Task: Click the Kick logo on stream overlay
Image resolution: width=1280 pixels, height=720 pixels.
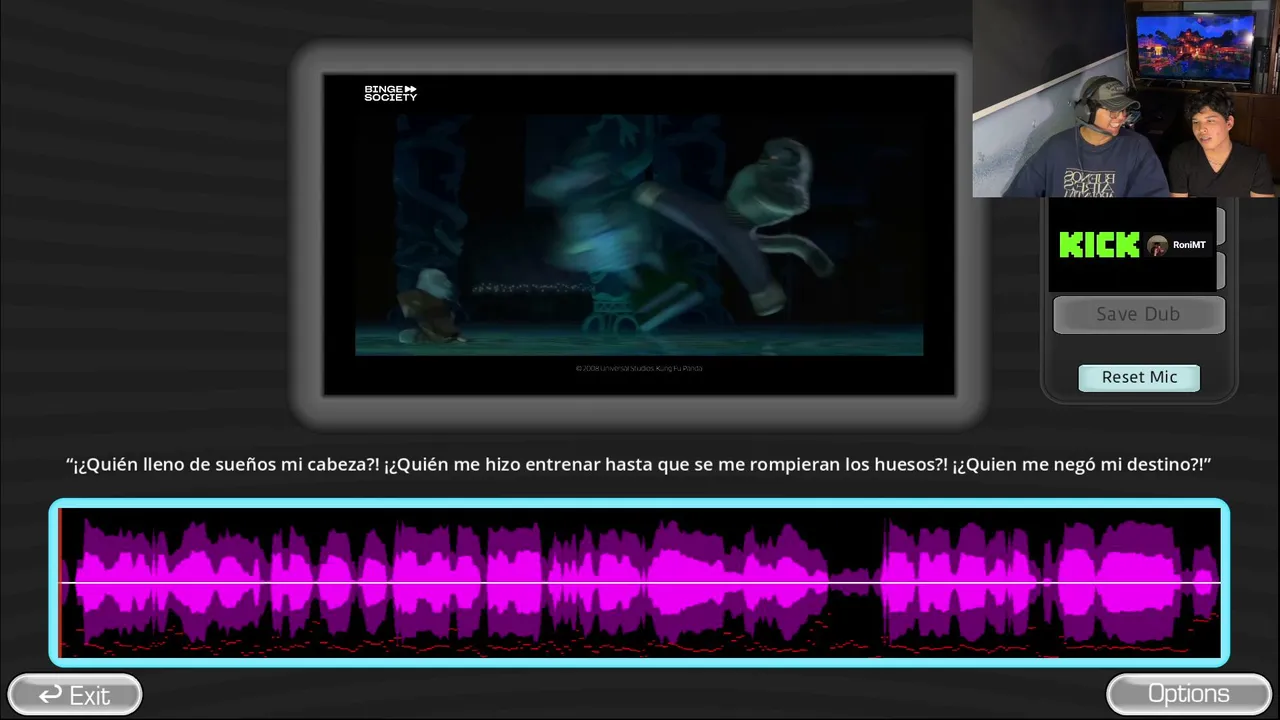Action: 1099,245
